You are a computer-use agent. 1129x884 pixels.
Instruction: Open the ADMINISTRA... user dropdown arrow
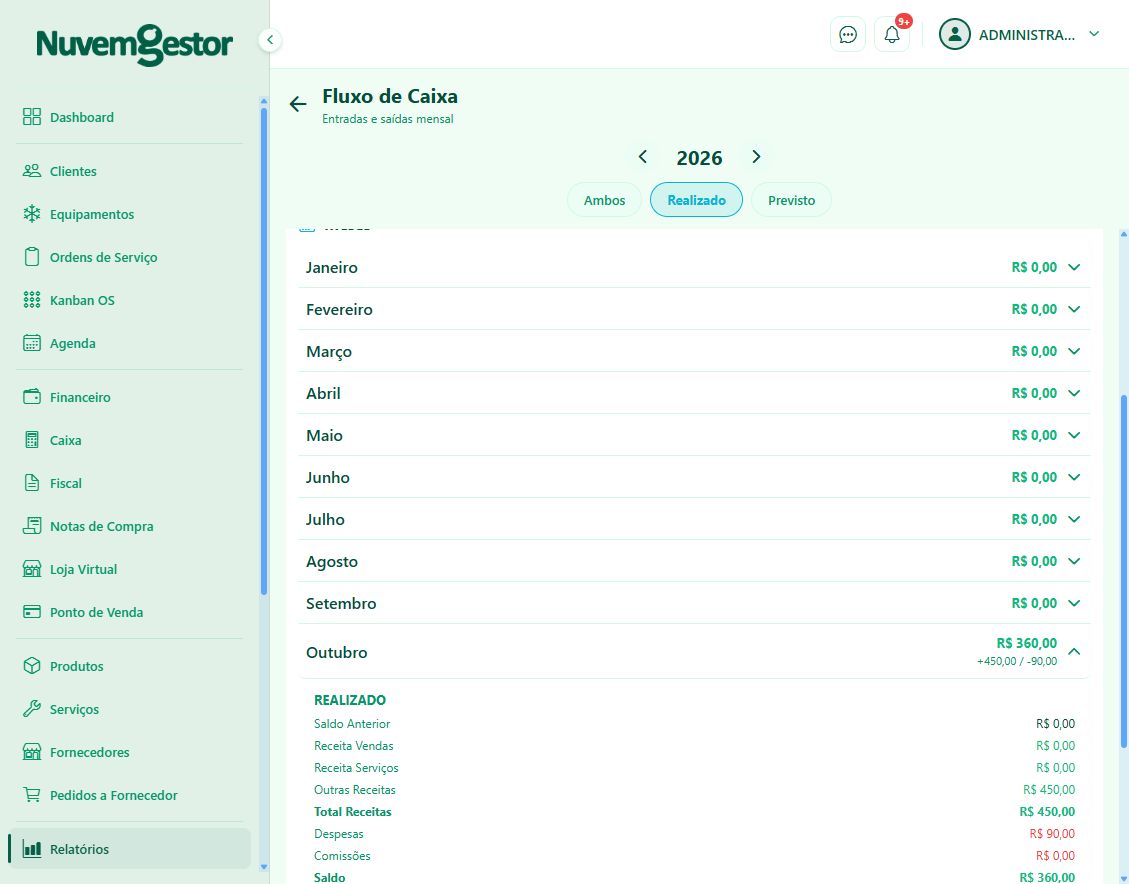click(x=1094, y=34)
